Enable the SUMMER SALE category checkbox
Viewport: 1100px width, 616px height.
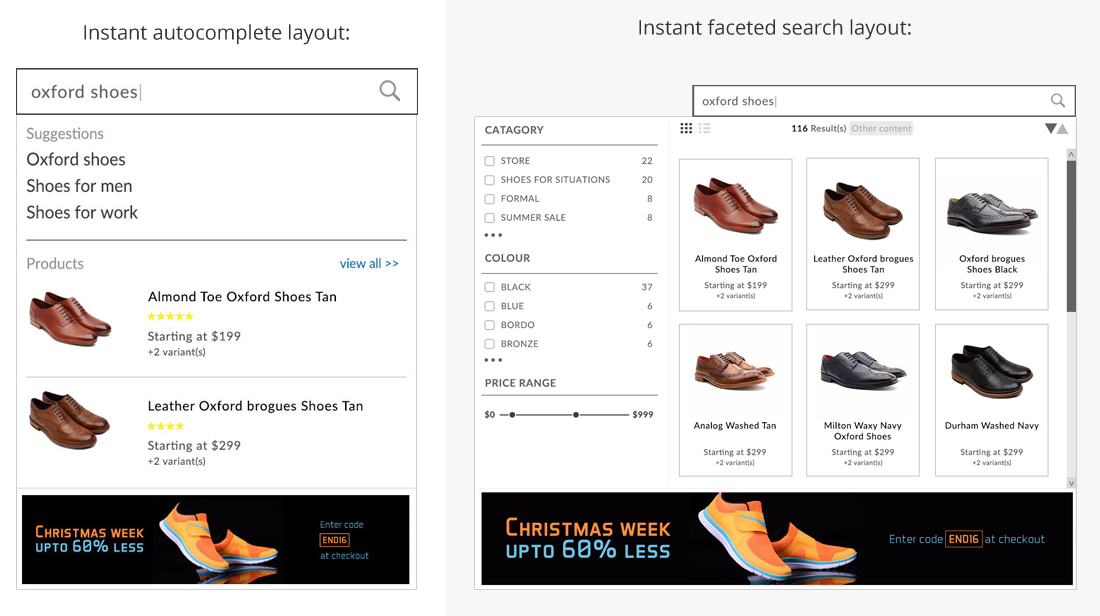[x=490, y=218]
